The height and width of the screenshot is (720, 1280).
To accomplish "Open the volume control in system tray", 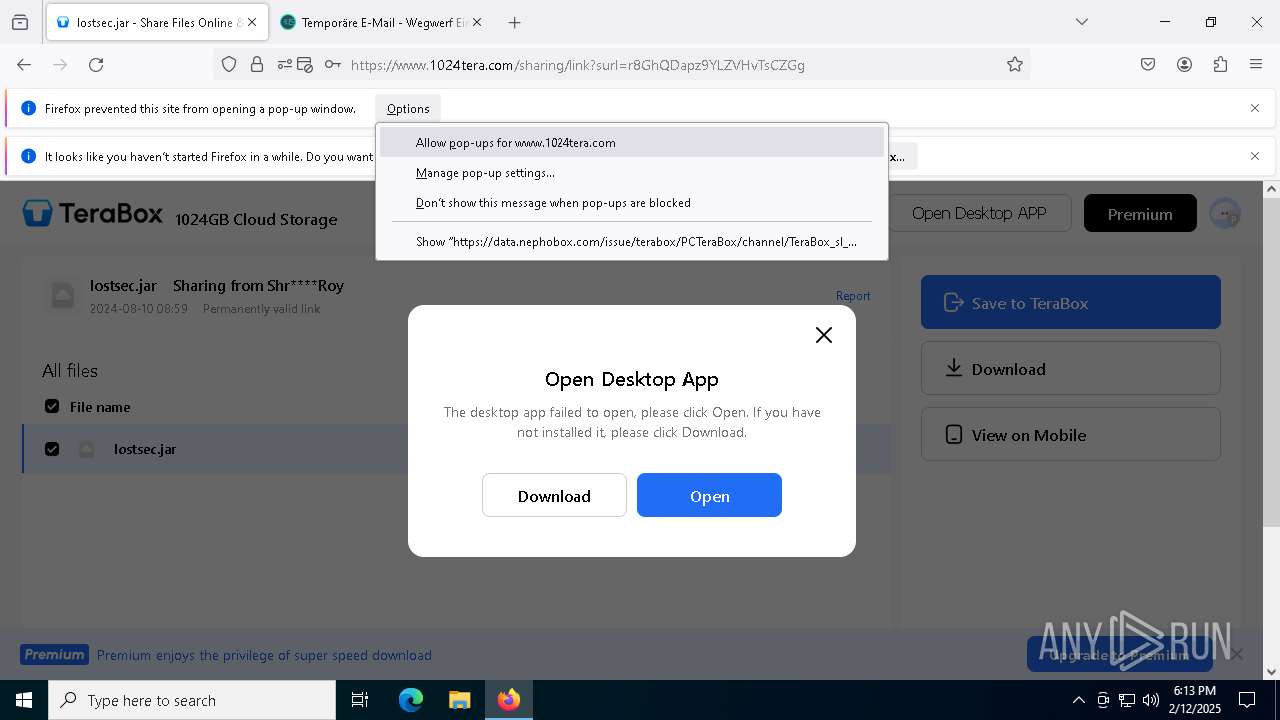I will (x=1151, y=700).
